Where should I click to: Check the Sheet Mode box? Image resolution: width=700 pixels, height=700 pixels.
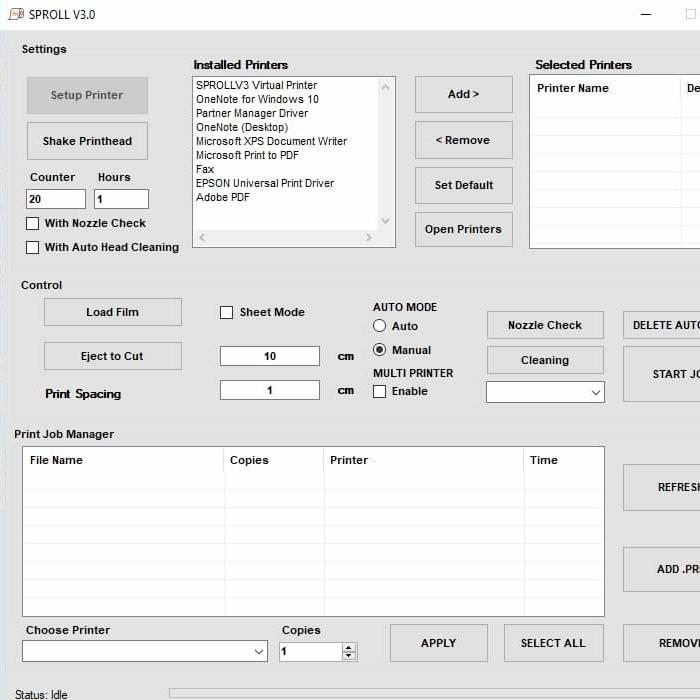pyautogui.click(x=227, y=312)
